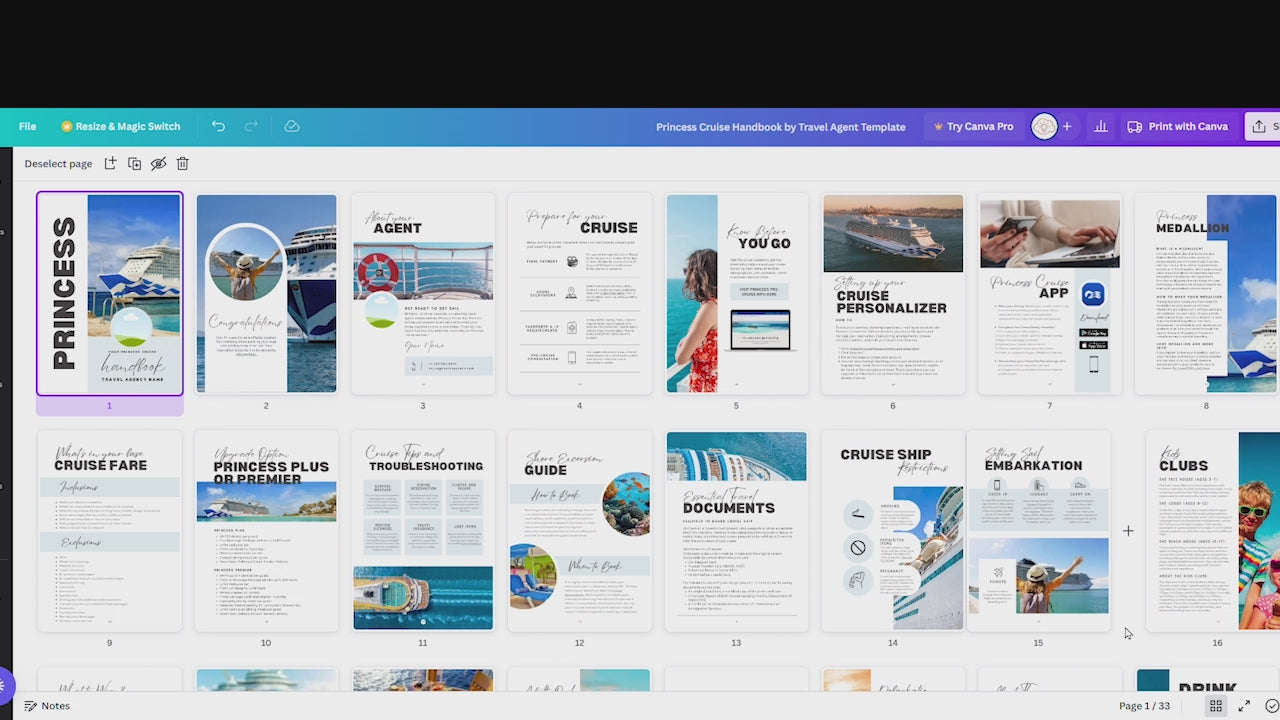This screenshot has height=720, width=1280.
Task: Select page 3 About your Agent thumbnail
Action: pyautogui.click(x=423, y=294)
